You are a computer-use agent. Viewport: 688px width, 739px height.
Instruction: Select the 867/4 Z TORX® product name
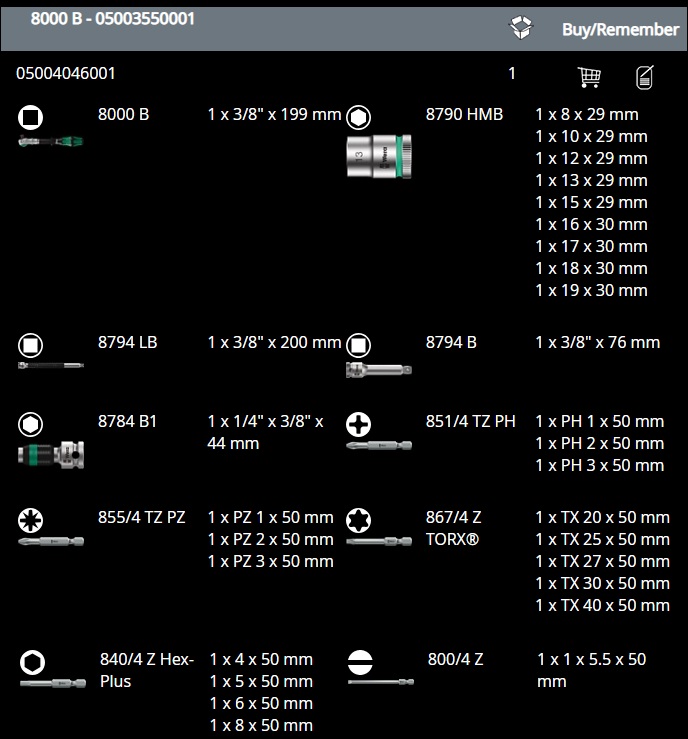pyautogui.click(x=453, y=528)
